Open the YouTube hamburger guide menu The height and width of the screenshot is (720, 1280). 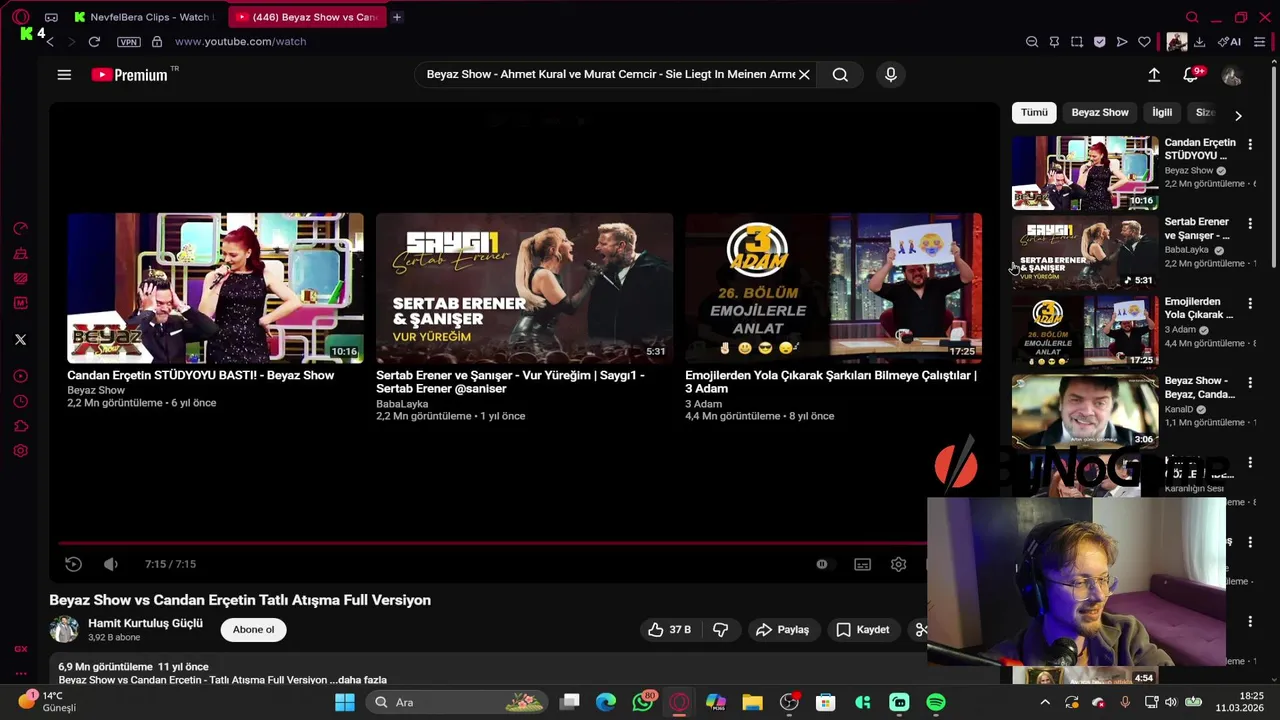coord(64,75)
